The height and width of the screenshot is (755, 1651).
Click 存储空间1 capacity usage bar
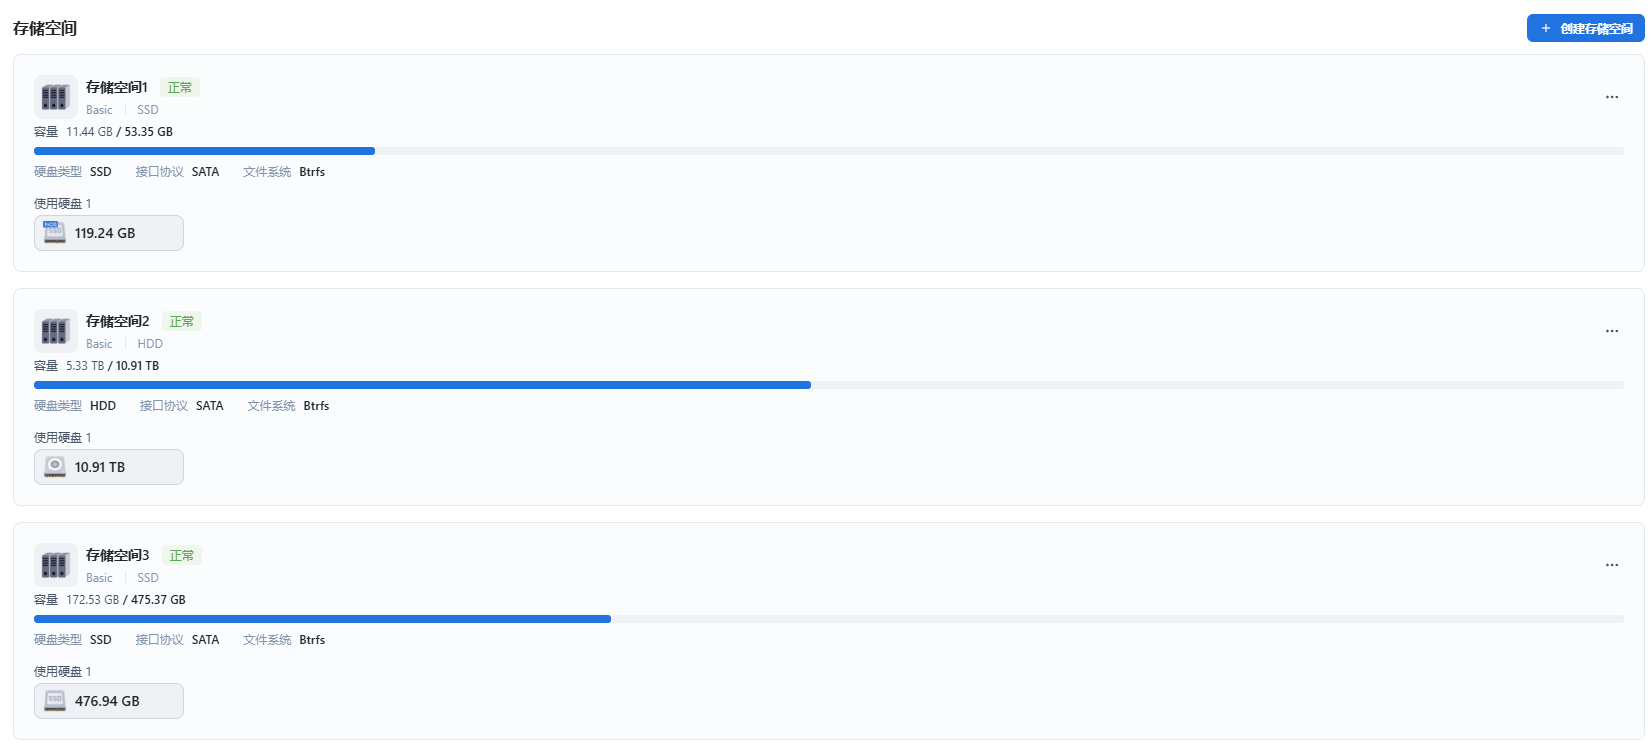[x=829, y=151]
